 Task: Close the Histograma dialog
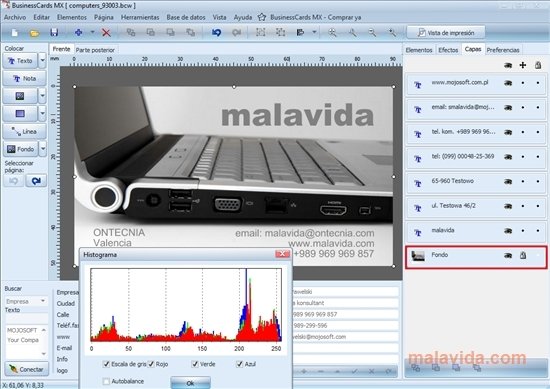click(x=282, y=254)
